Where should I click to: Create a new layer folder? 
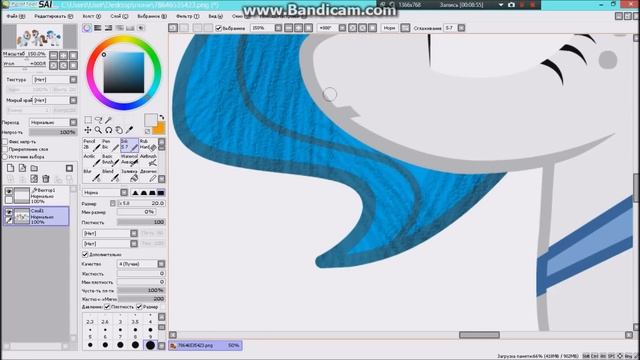pos(34,168)
